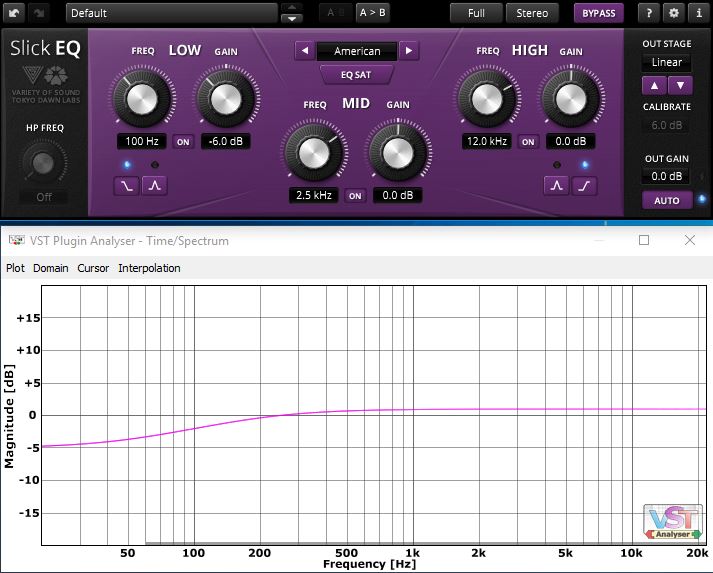Image resolution: width=713 pixels, height=573 pixels.
Task: Toggle the HIGH band ON switch
Action: tap(528, 142)
